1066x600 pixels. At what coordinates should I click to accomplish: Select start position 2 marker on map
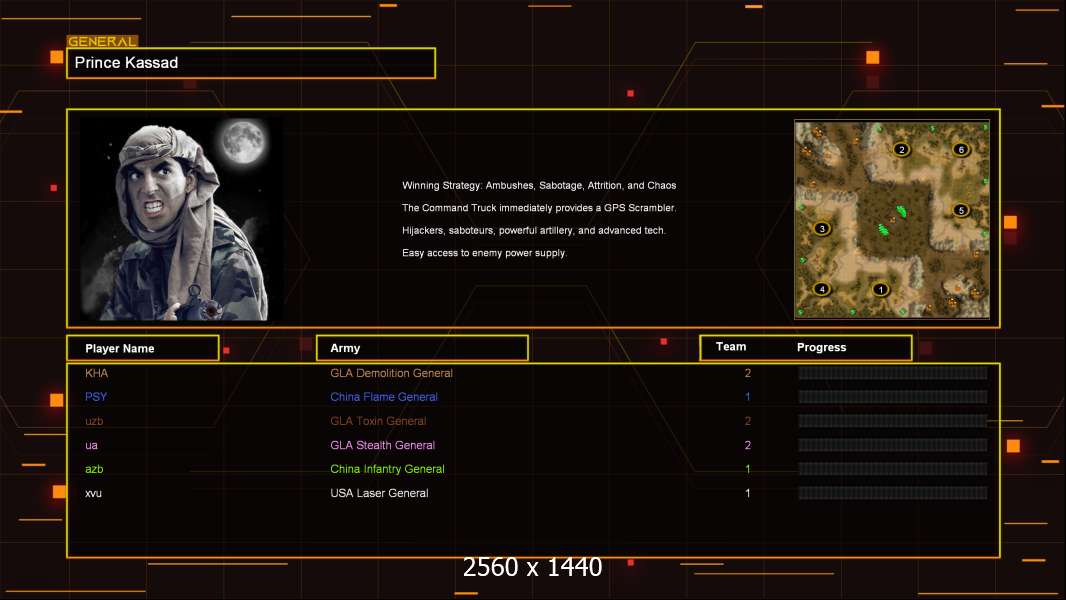tap(901, 150)
